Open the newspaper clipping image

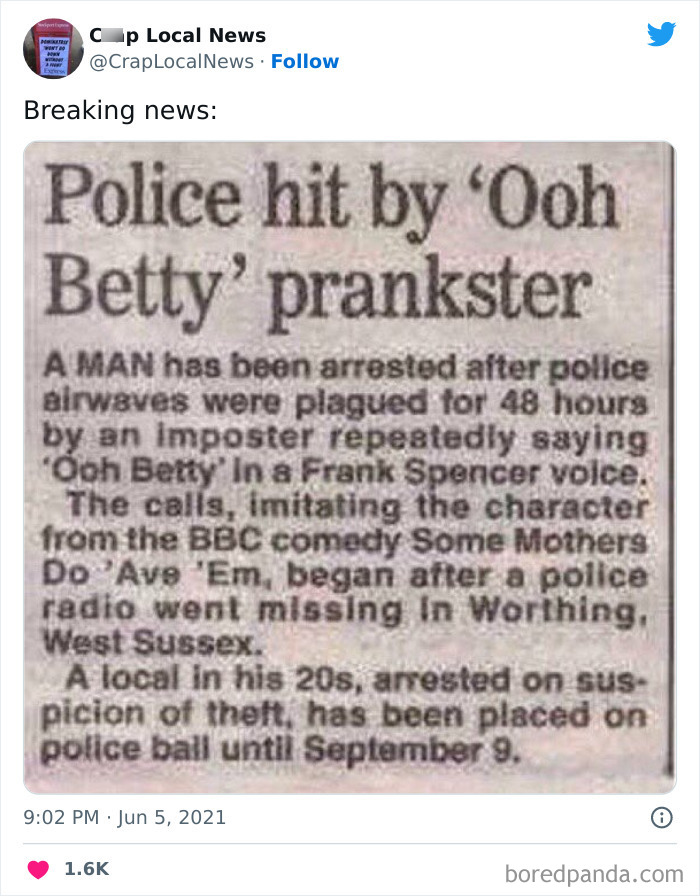point(350,465)
